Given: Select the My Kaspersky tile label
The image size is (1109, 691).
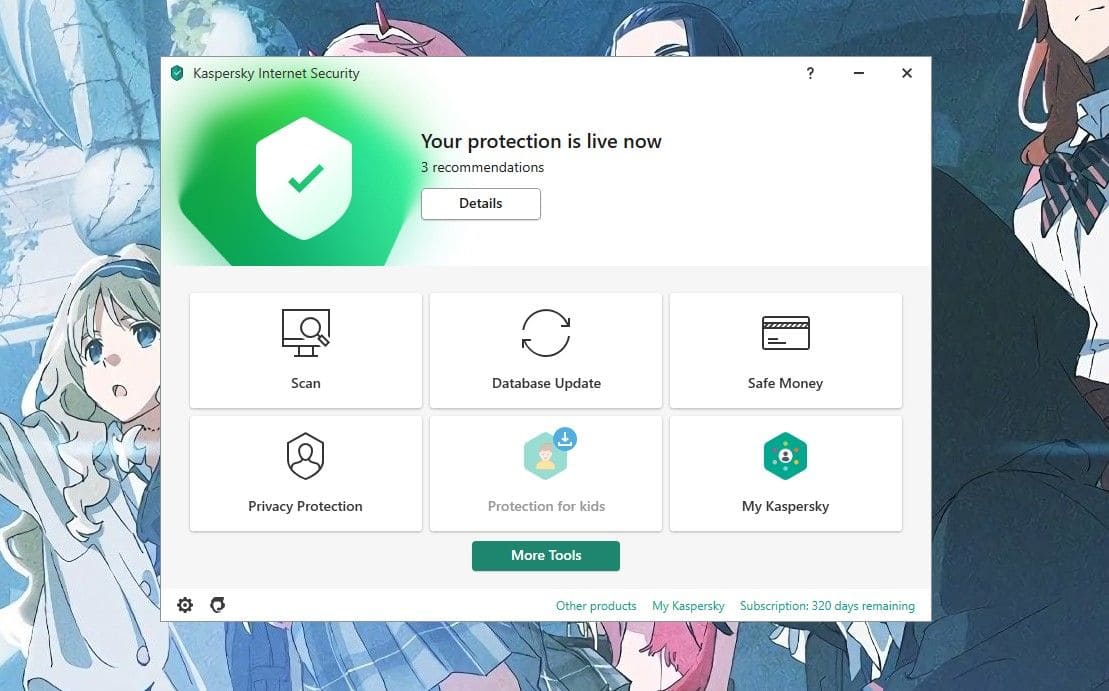Looking at the screenshot, I should tap(785, 506).
